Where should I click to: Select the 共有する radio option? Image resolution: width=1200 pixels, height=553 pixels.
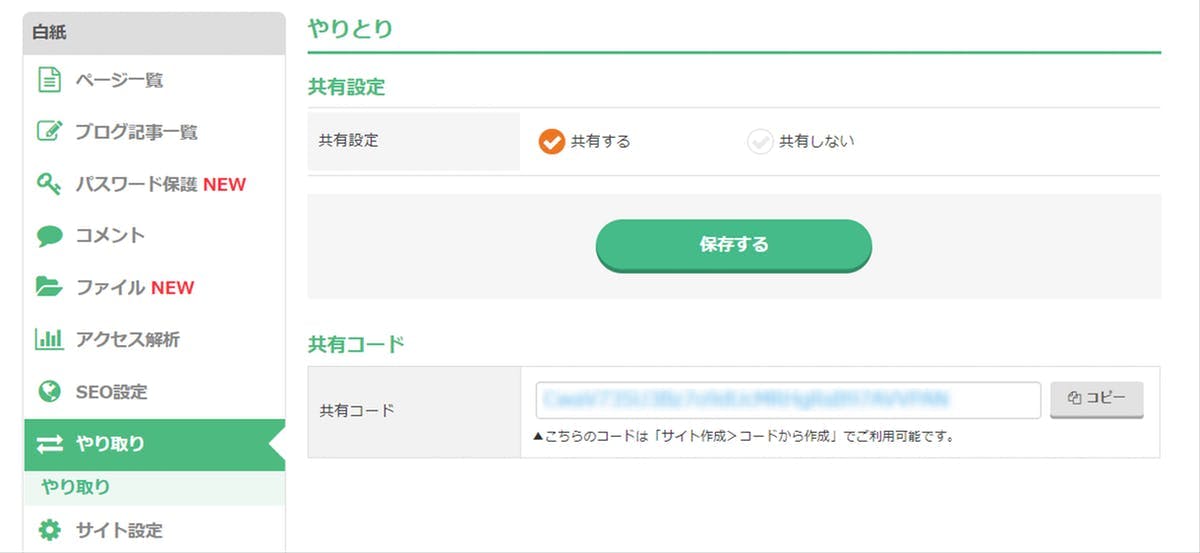click(x=552, y=142)
